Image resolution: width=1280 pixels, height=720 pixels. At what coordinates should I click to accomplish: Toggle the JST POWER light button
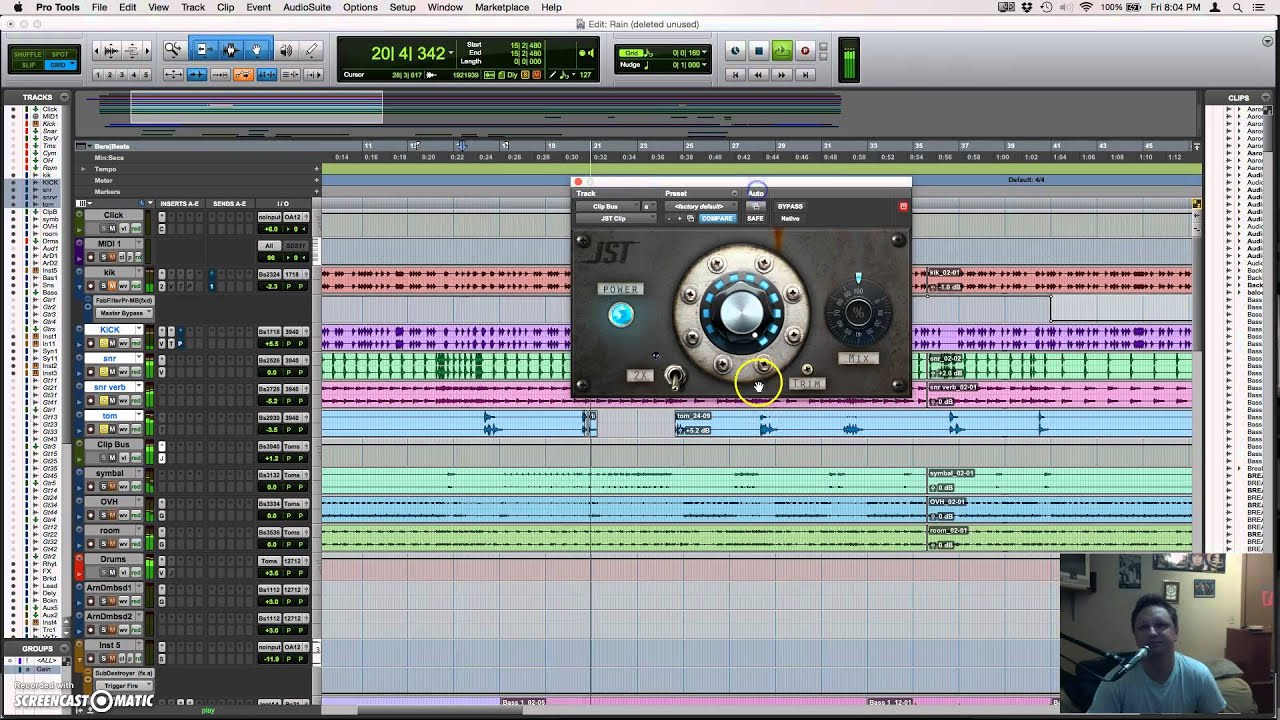(x=621, y=316)
